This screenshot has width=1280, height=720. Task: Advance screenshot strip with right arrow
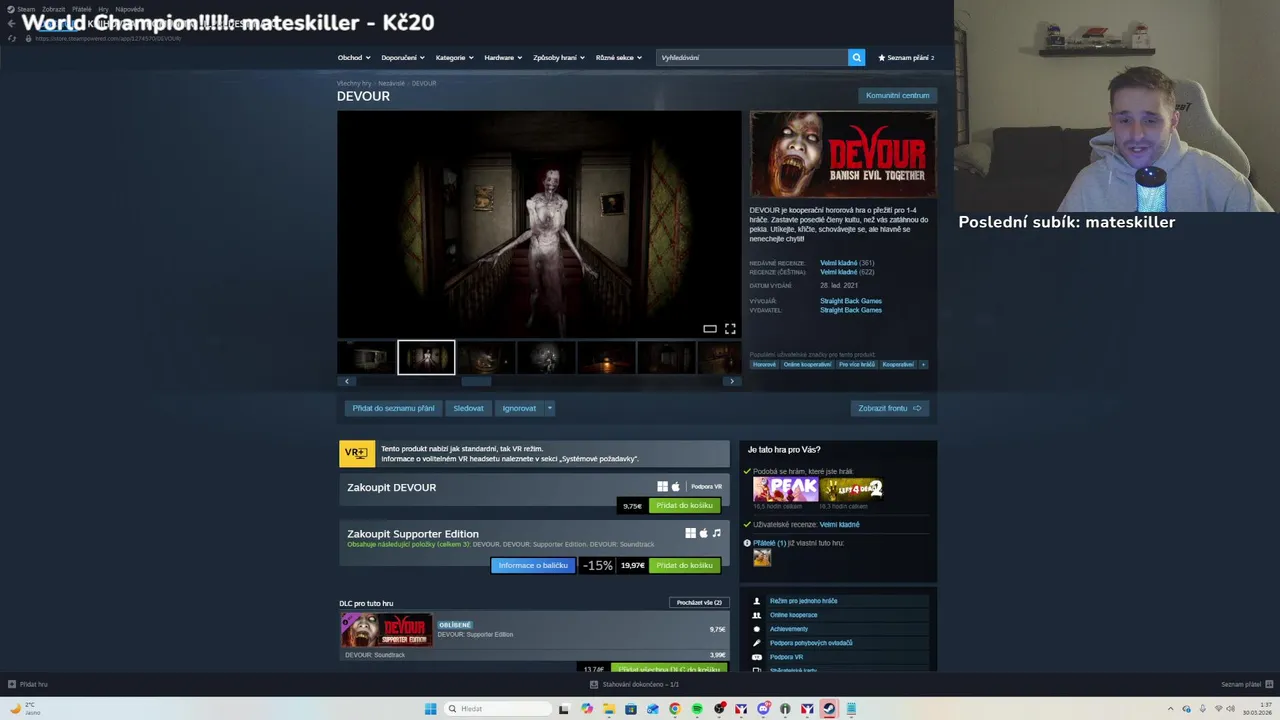tap(732, 381)
